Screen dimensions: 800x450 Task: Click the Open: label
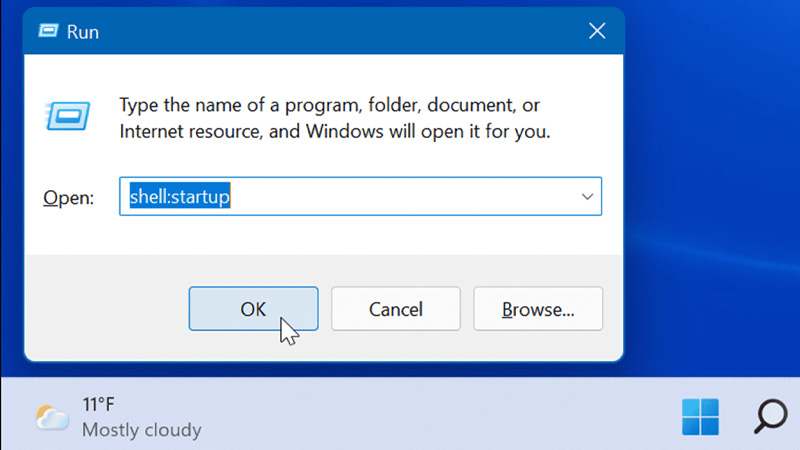coord(68,197)
